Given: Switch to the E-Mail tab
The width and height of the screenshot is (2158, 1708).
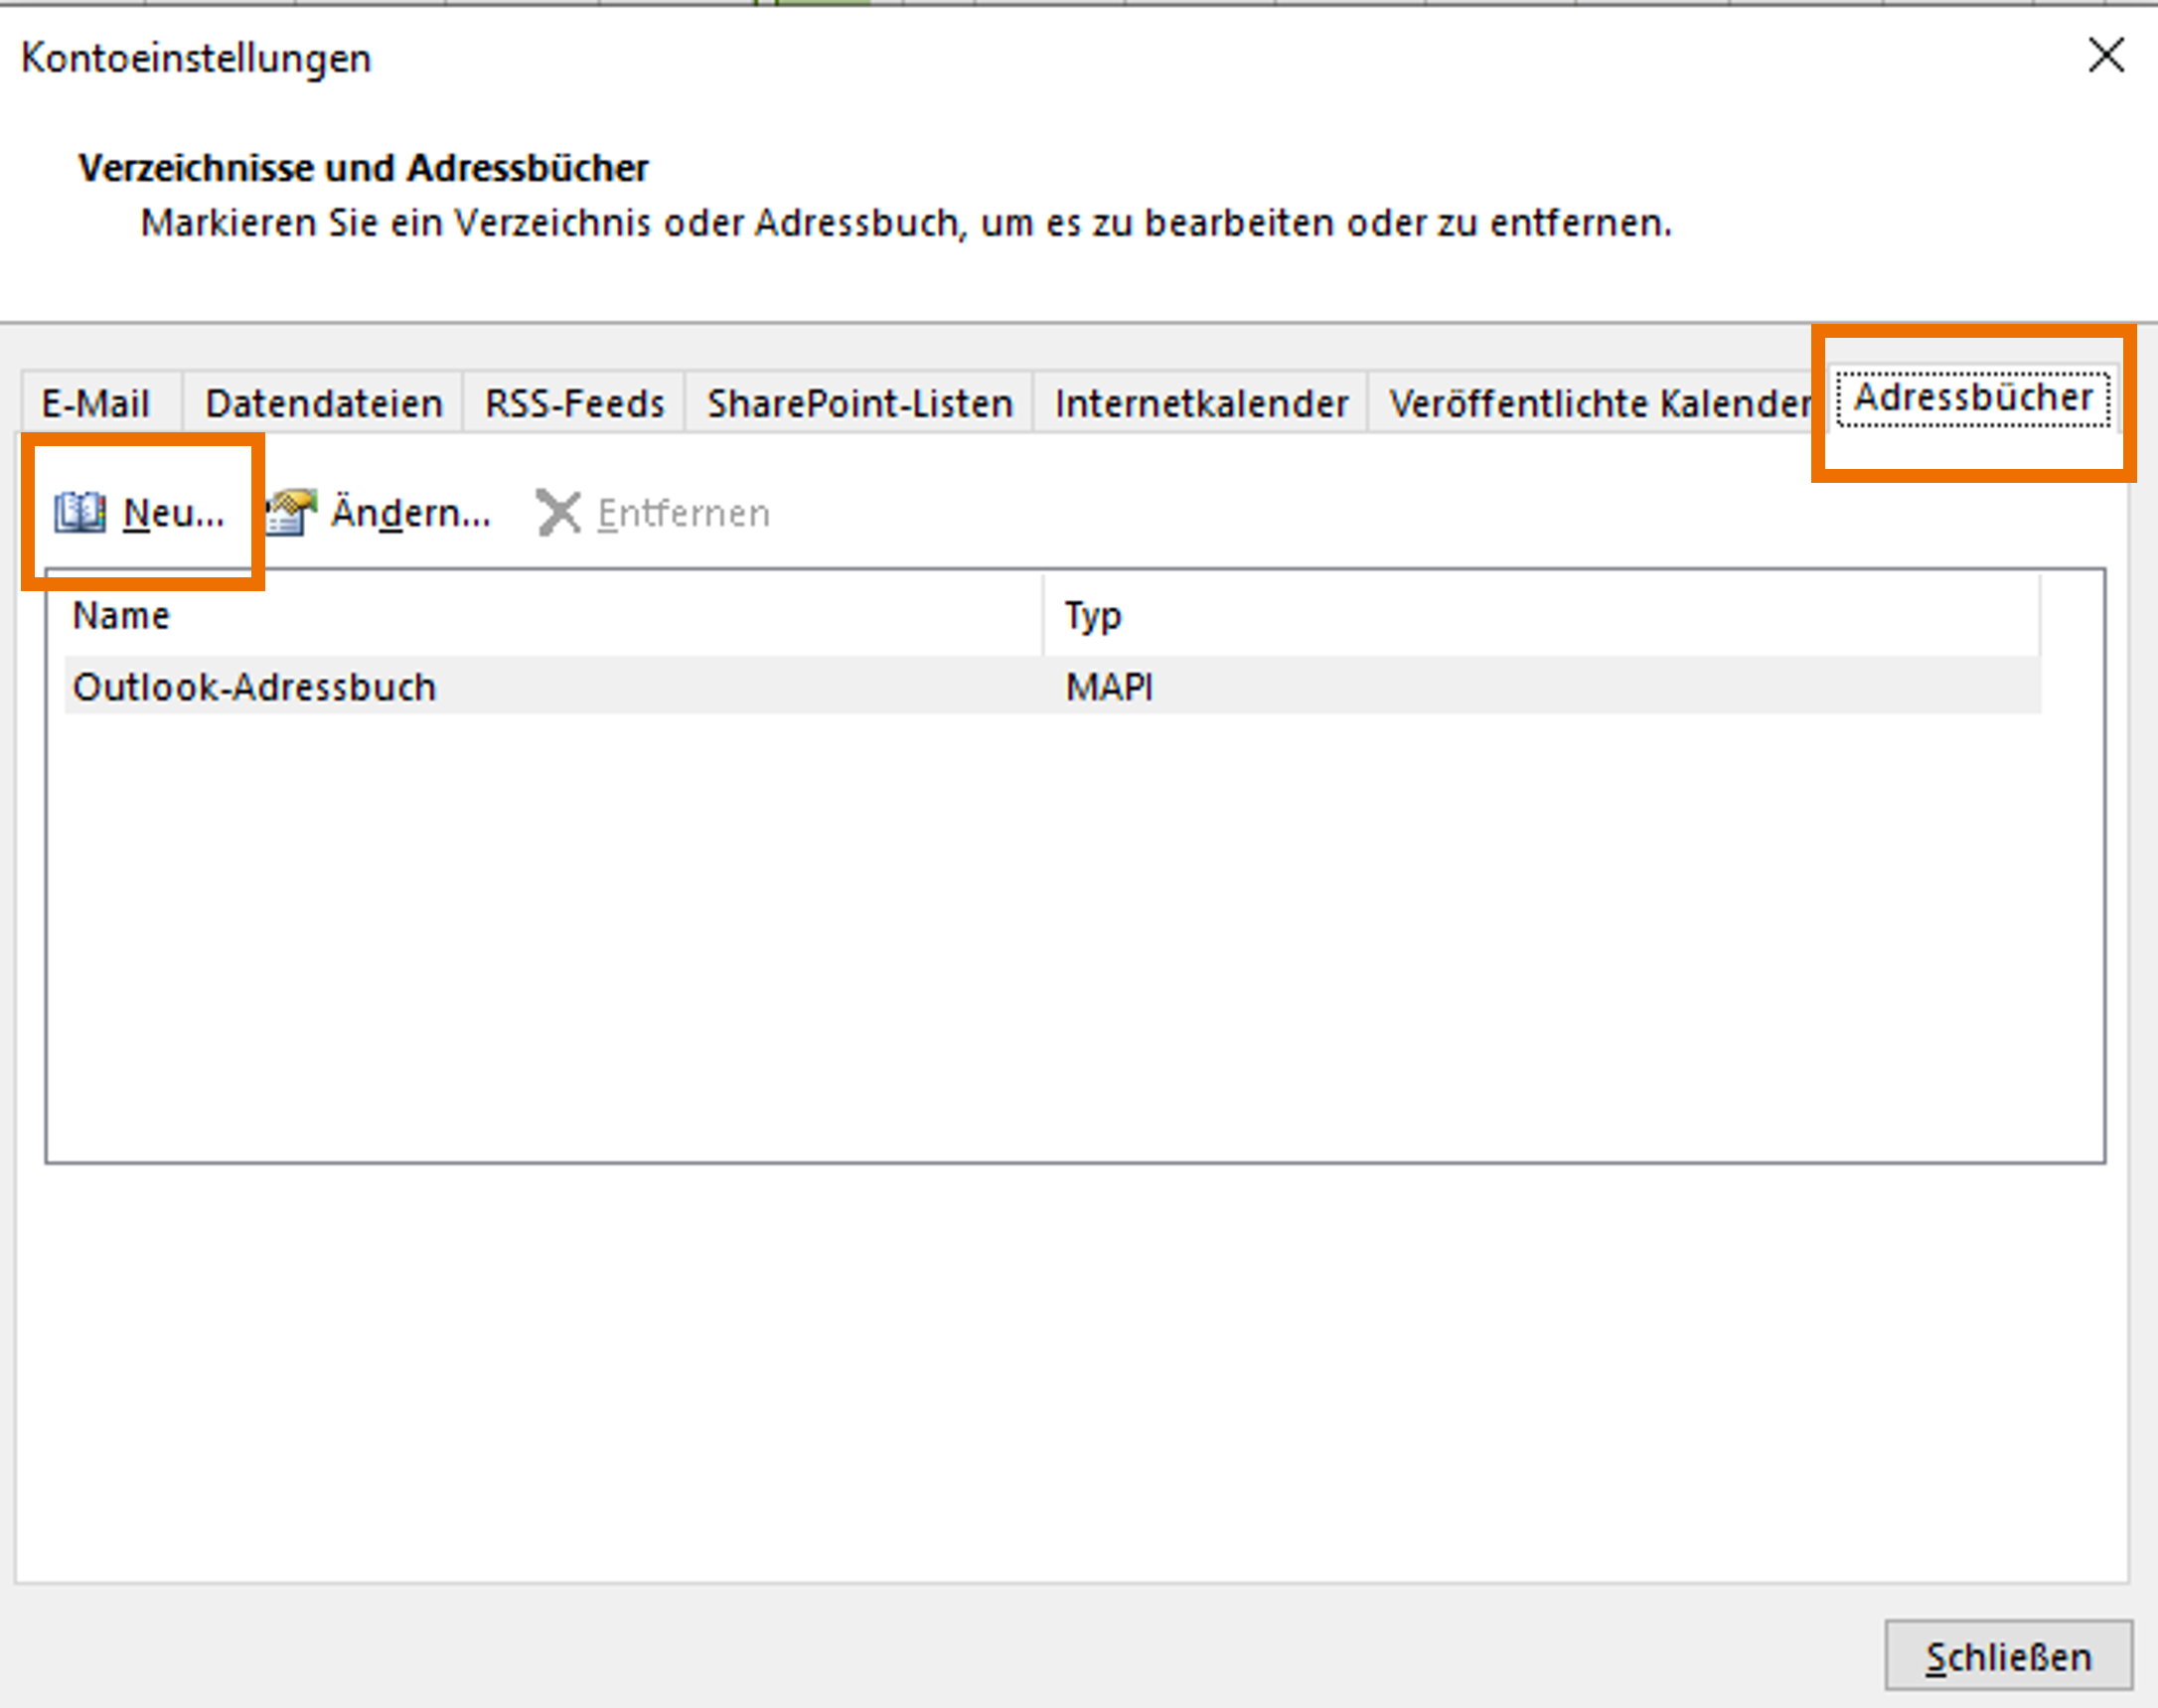Looking at the screenshot, I should (x=96, y=404).
